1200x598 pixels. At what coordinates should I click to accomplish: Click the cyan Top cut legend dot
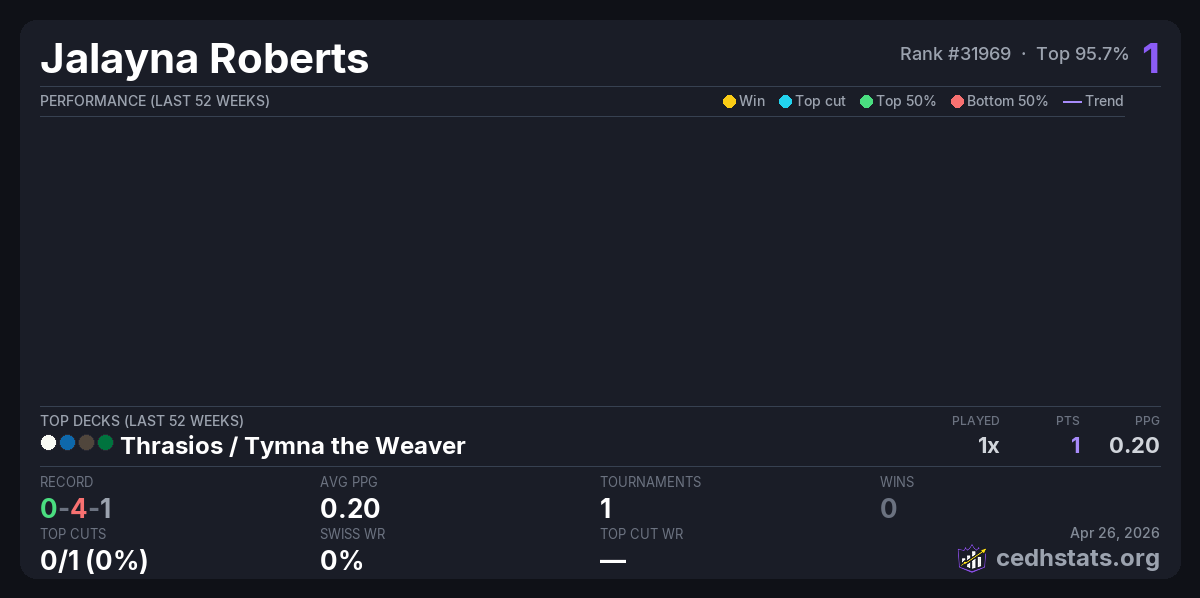click(x=785, y=101)
